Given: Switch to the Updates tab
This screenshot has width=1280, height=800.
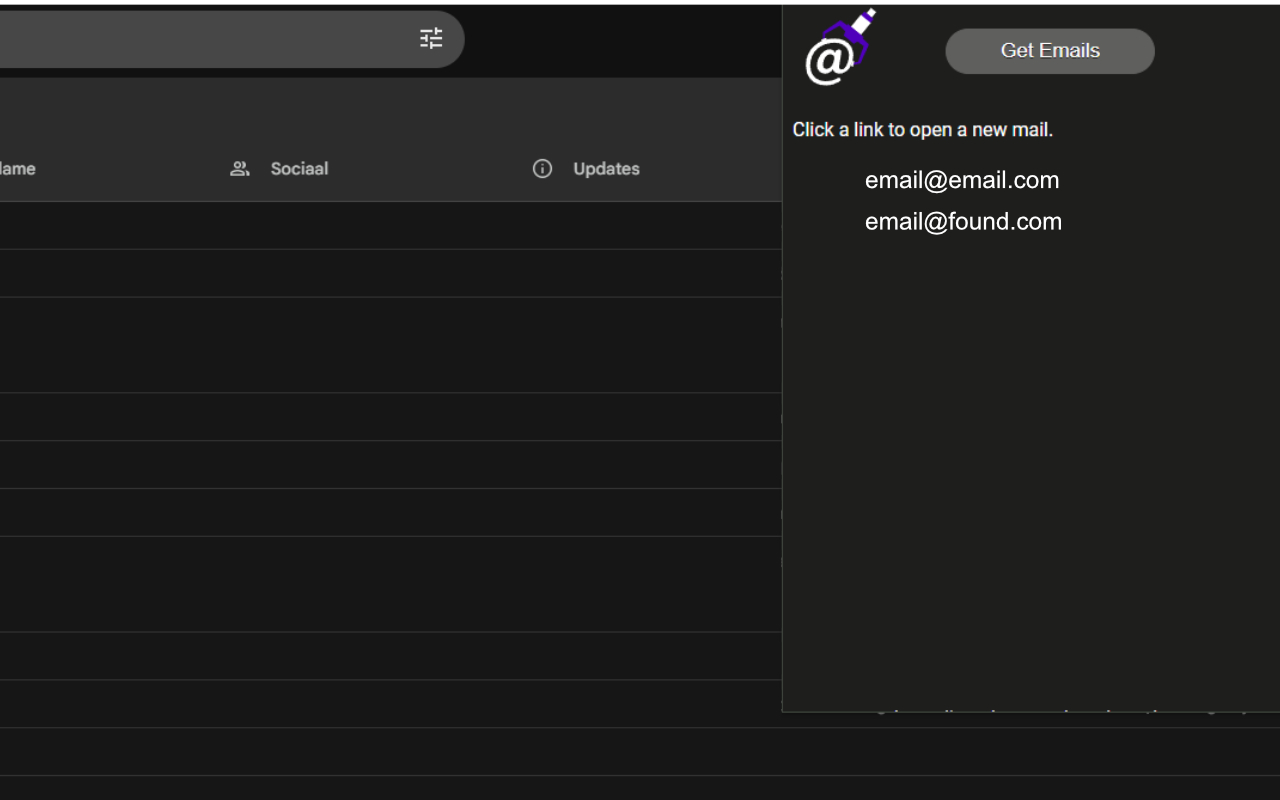Looking at the screenshot, I should 605,168.
